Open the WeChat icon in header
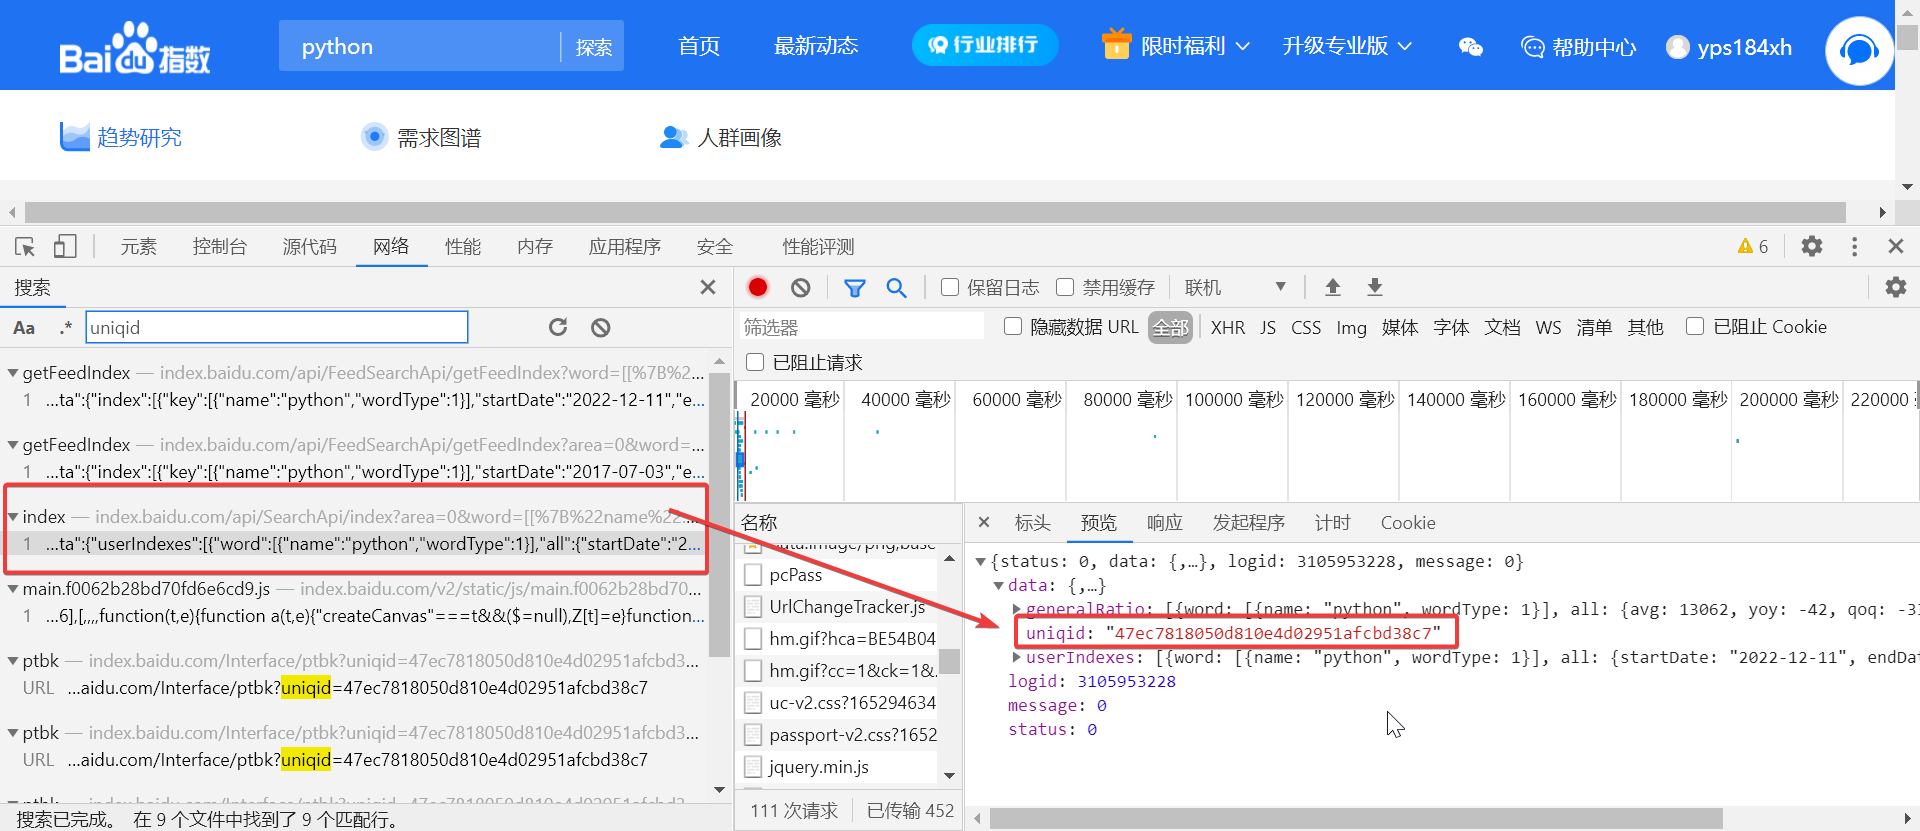 [1470, 47]
